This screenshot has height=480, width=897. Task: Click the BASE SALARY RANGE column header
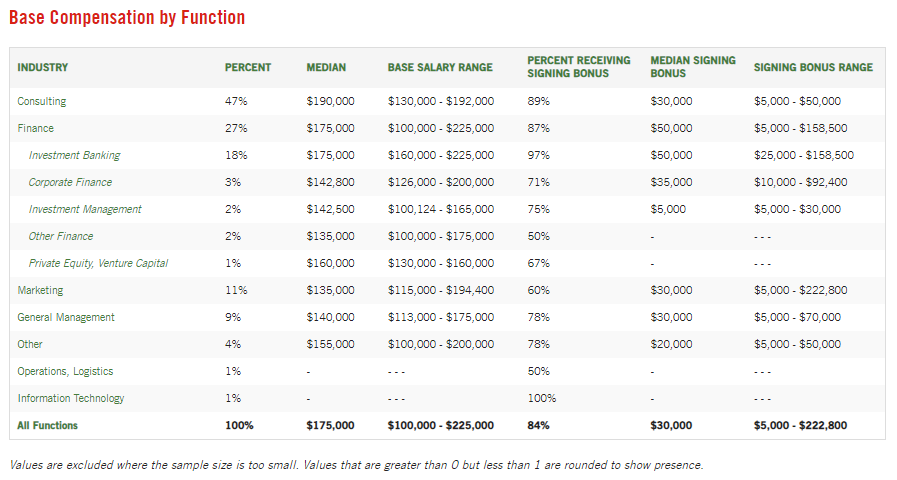click(440, 68)
